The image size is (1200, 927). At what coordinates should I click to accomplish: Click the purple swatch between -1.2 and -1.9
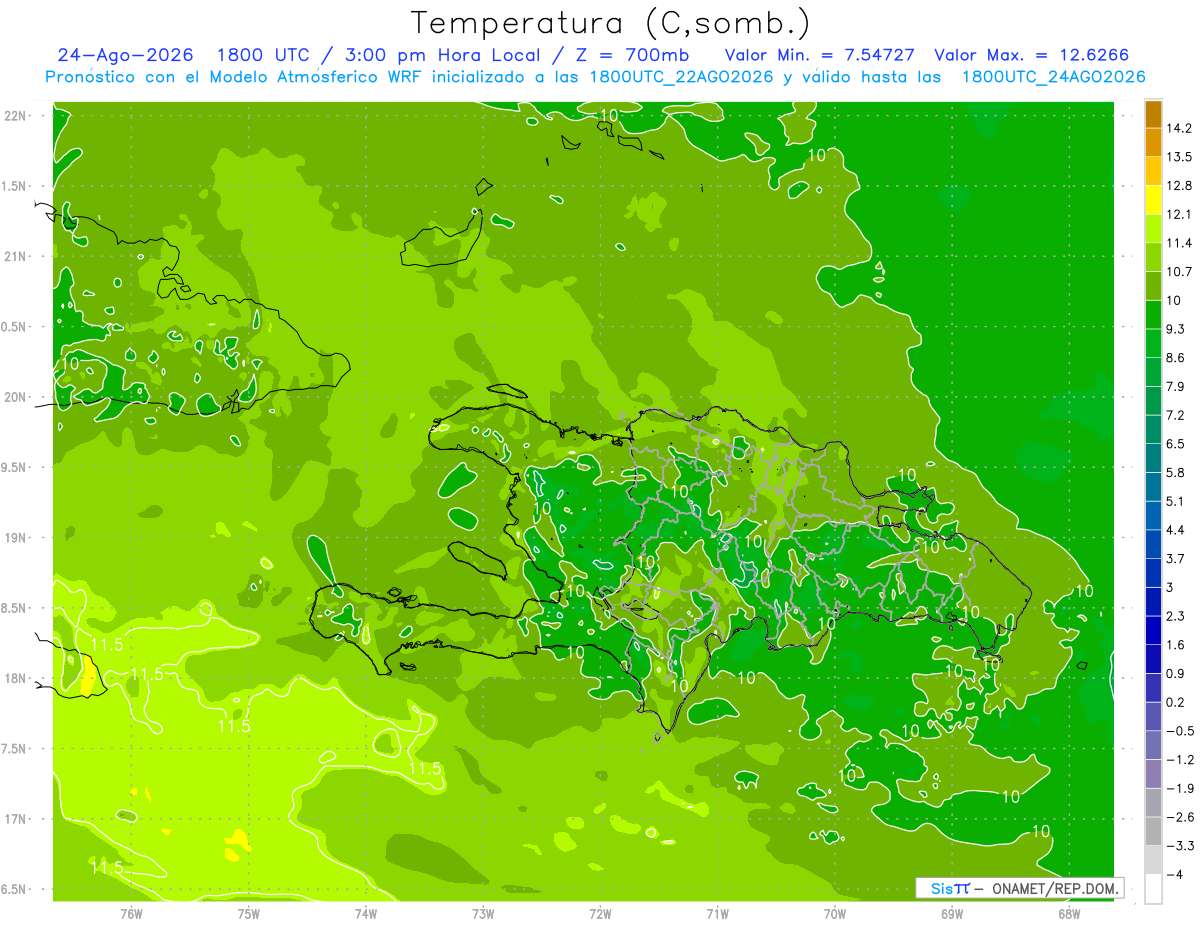[x=1153, y=774]
